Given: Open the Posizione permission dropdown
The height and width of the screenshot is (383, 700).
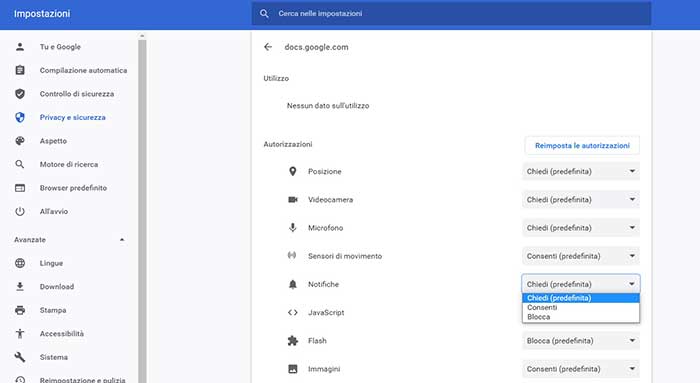Looking at the screenshot, I should coord(580,171).
